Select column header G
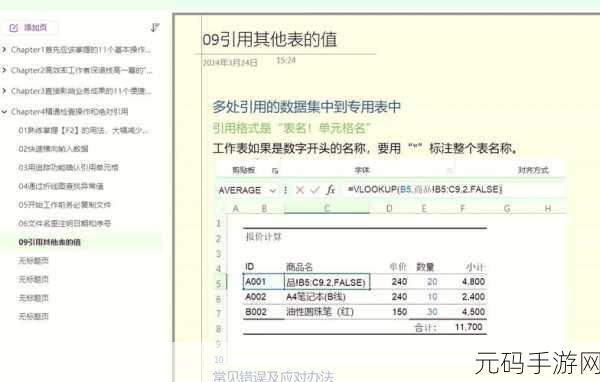The height and width of the screenshot is (382, 600). click(x=507, y=209)
